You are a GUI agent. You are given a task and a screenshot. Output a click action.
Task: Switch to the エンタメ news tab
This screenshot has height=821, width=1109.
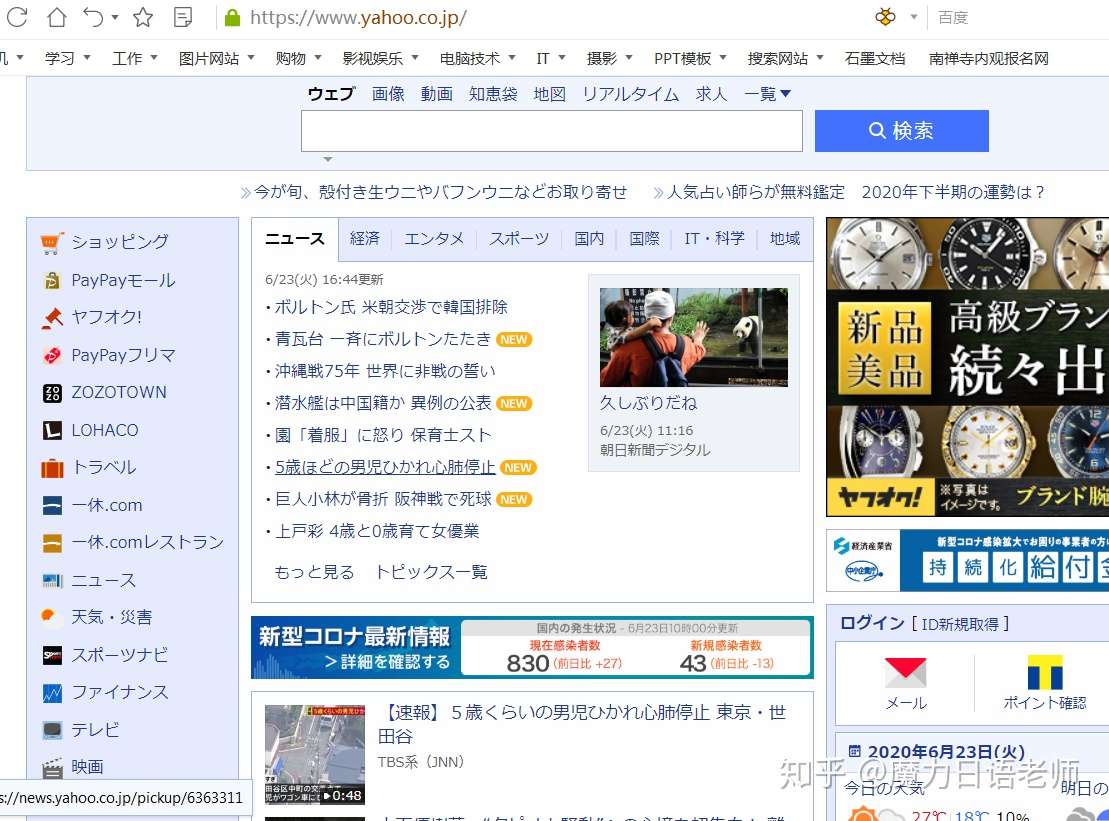point(434,239)
